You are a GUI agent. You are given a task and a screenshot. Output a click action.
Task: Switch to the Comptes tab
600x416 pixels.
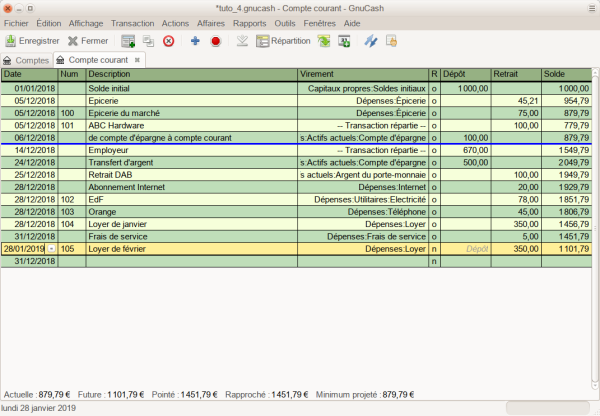[x=27, y=61]
